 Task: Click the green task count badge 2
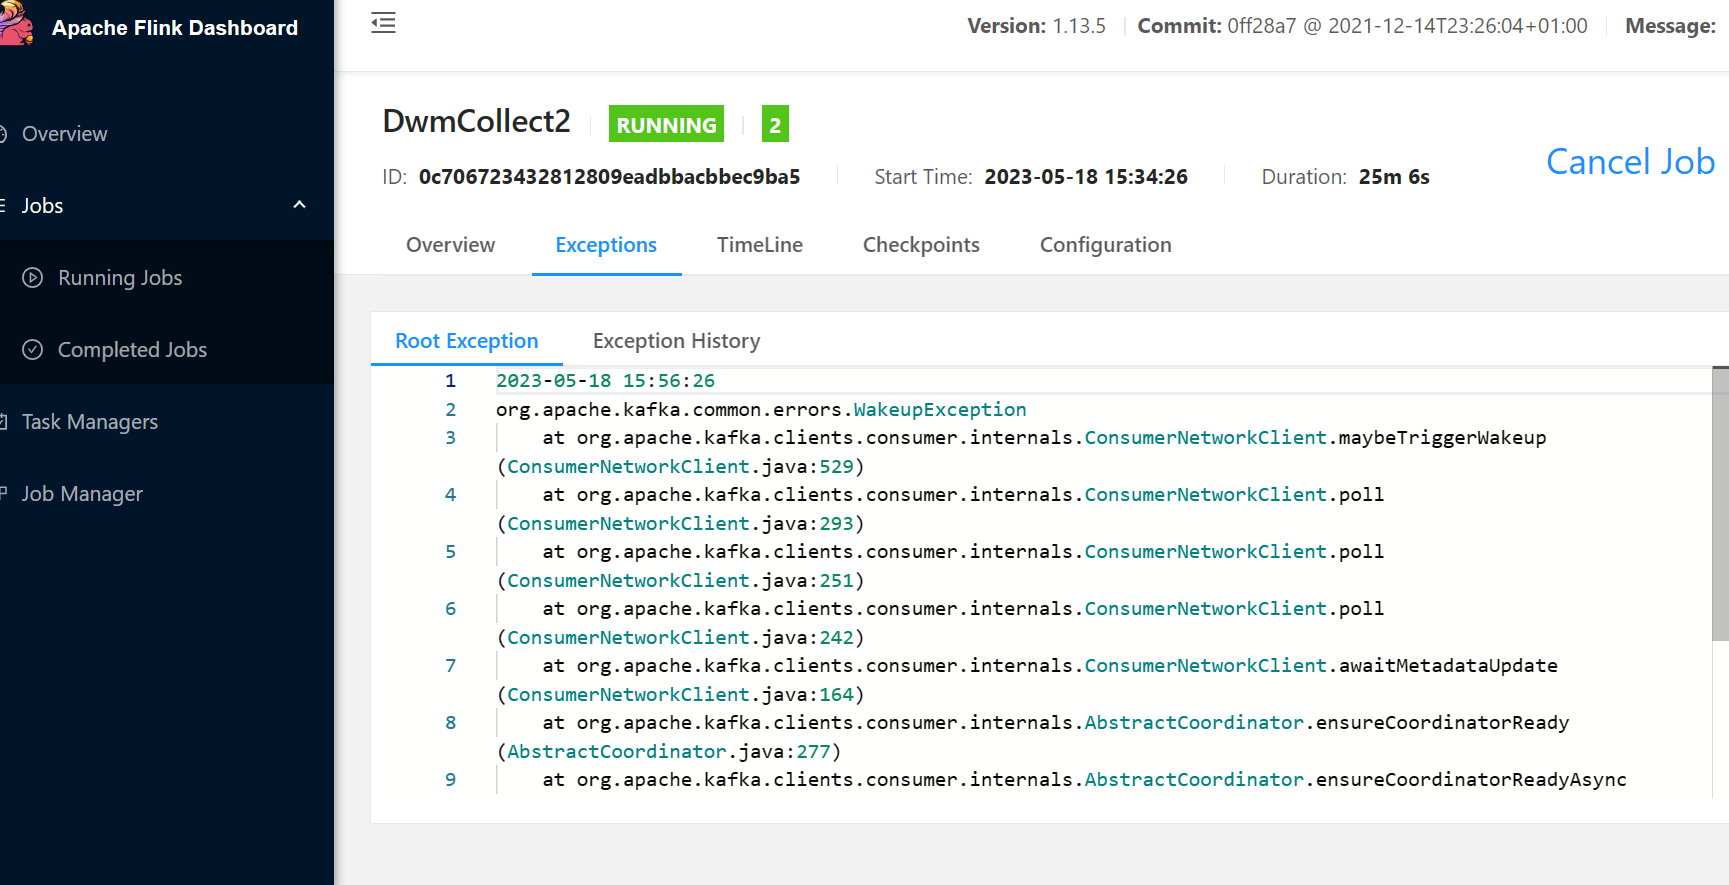click(x=775, y=125)
